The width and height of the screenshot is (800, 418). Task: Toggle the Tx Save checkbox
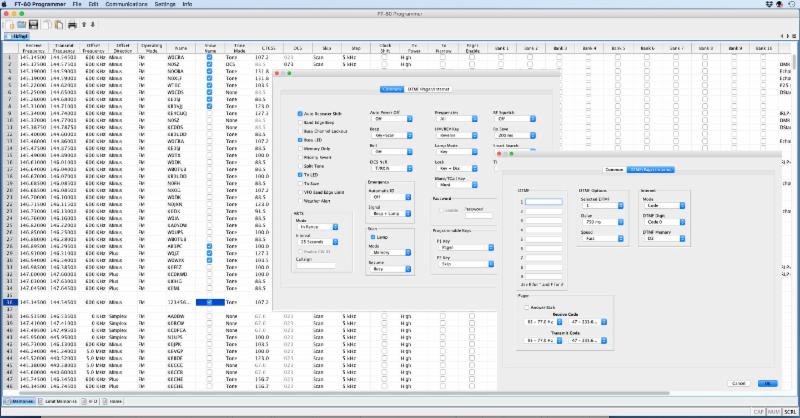pos(300,183)
